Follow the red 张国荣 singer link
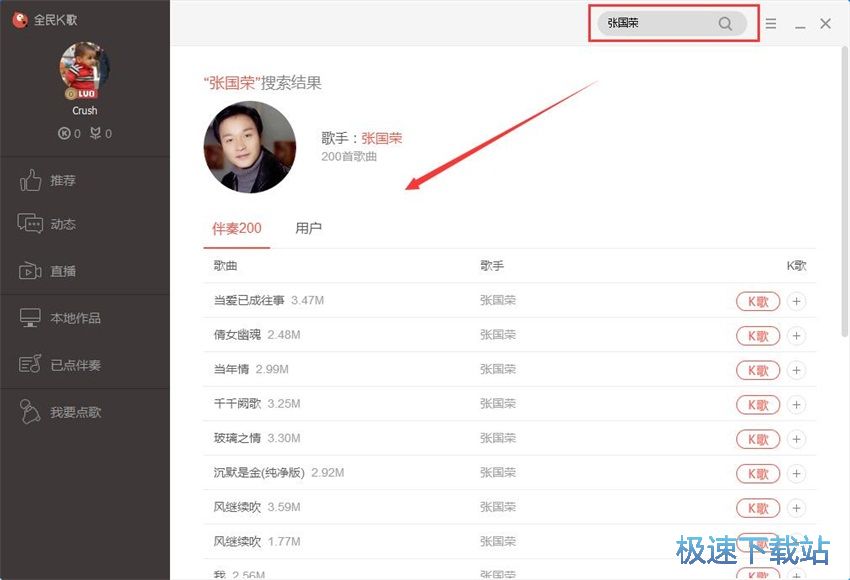This screenshot has width=850, height=580. click(x=382, y=138)
